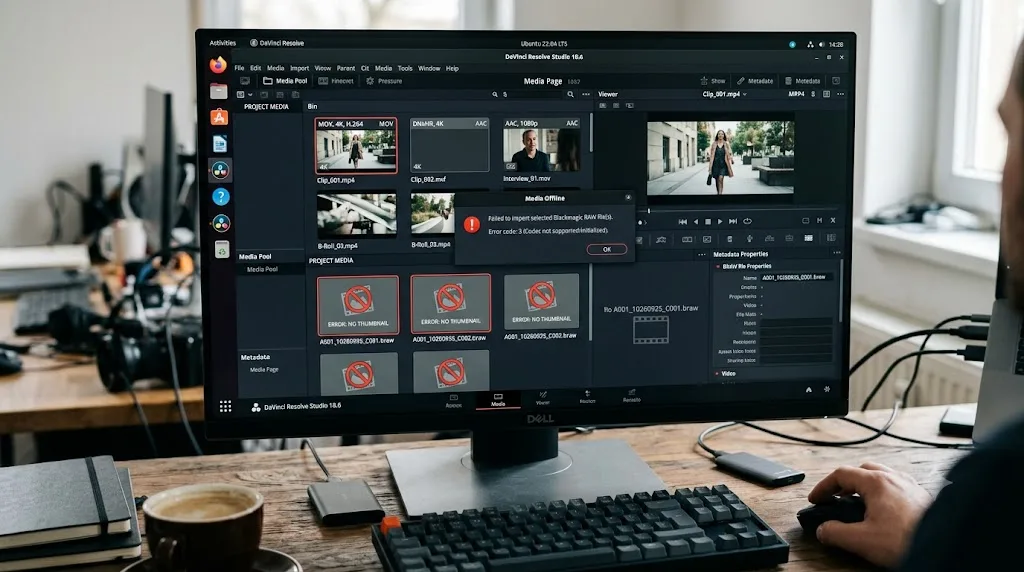
Task: Select Media Page under Metadata sidebar
Action: click(264, 370)
